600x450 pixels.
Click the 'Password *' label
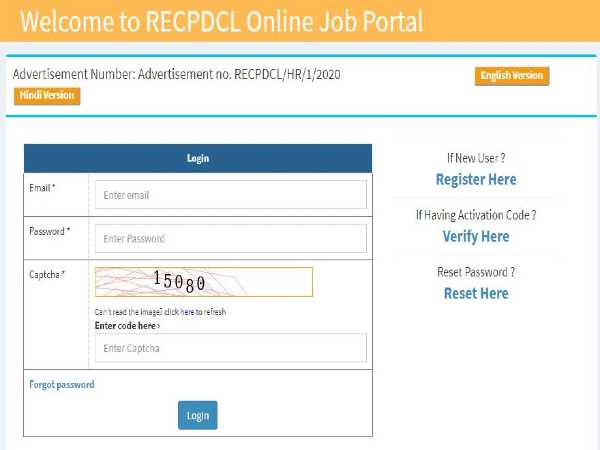(49, 232)
